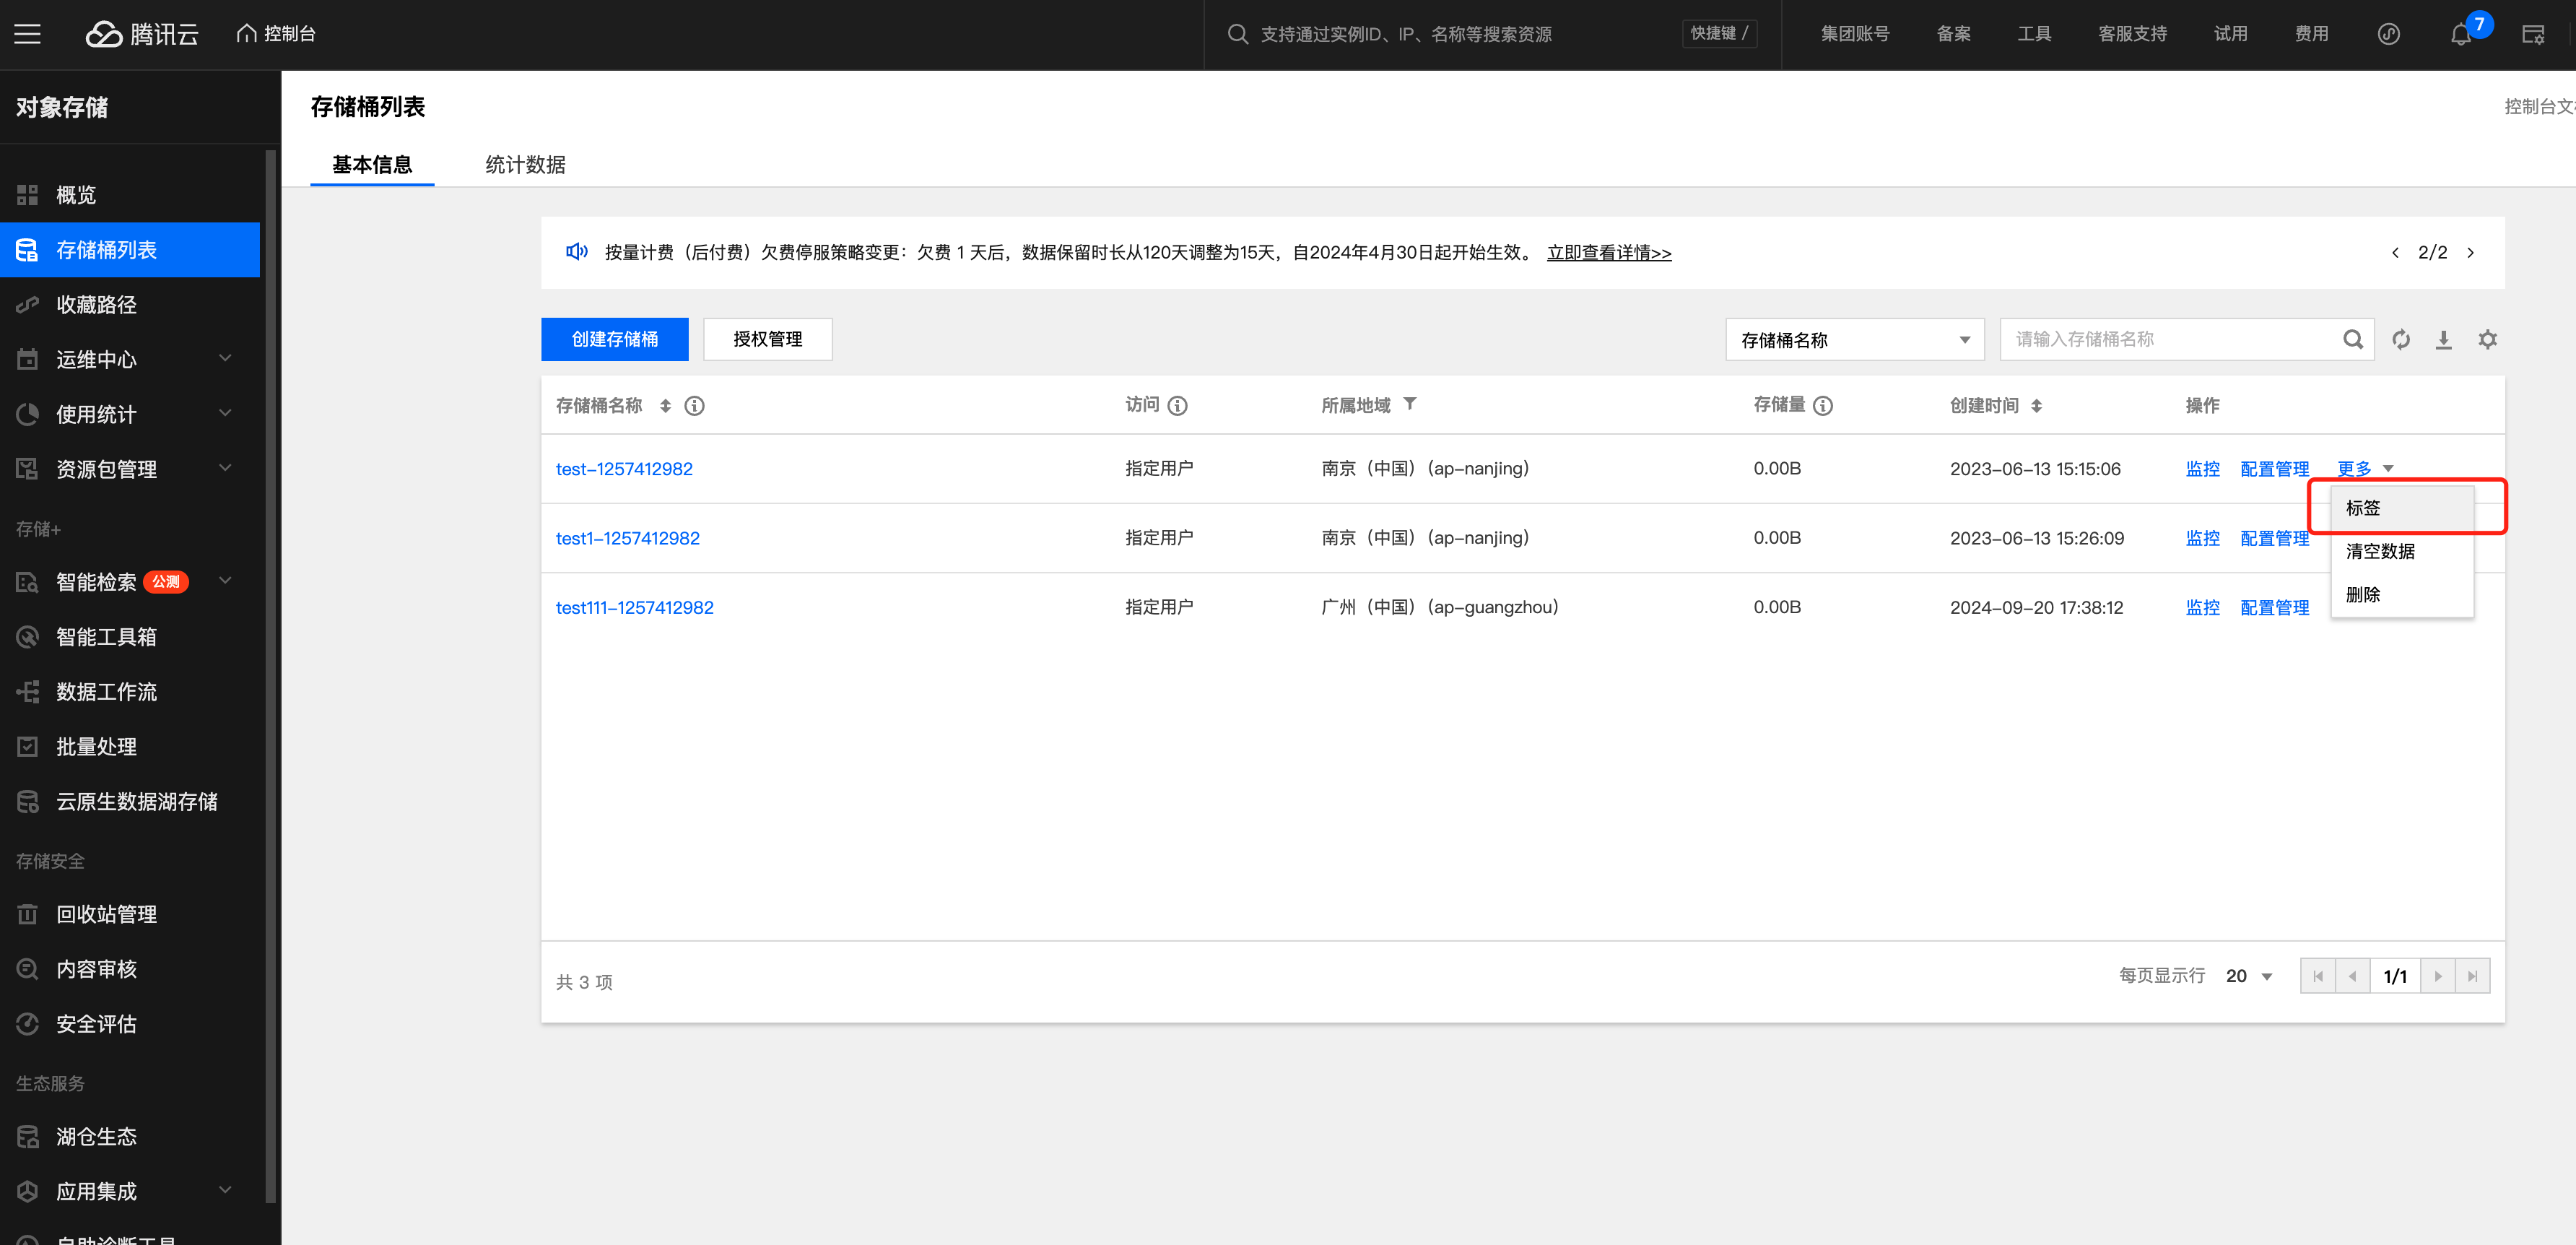Open 配置管理 for test1-1257412982
2576x1245 pixels.
click(x=2274, y=539)
